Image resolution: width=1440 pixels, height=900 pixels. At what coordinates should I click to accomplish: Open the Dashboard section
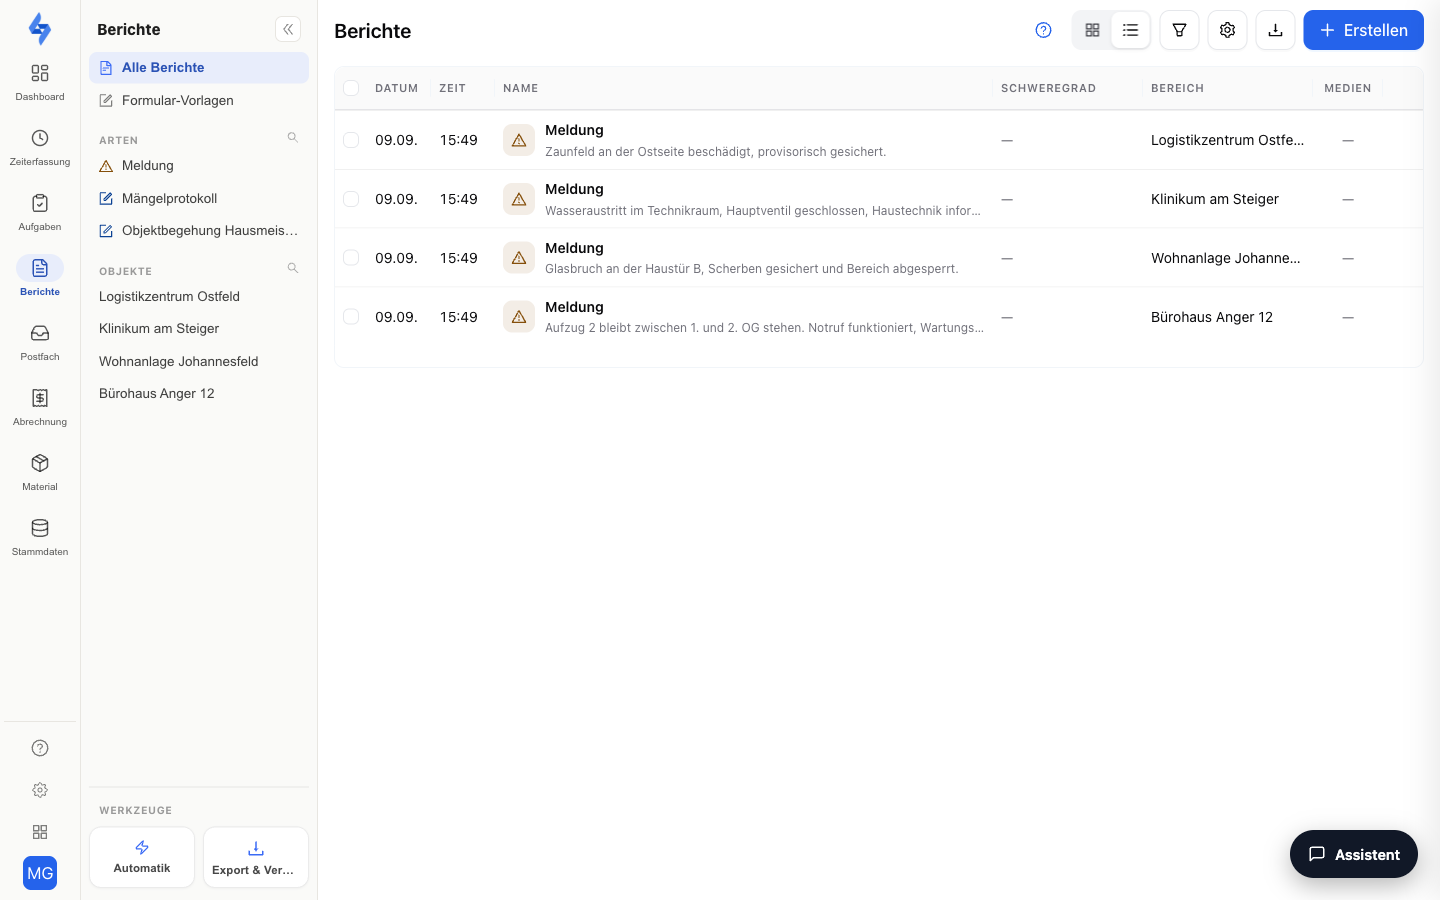(40, 82)
